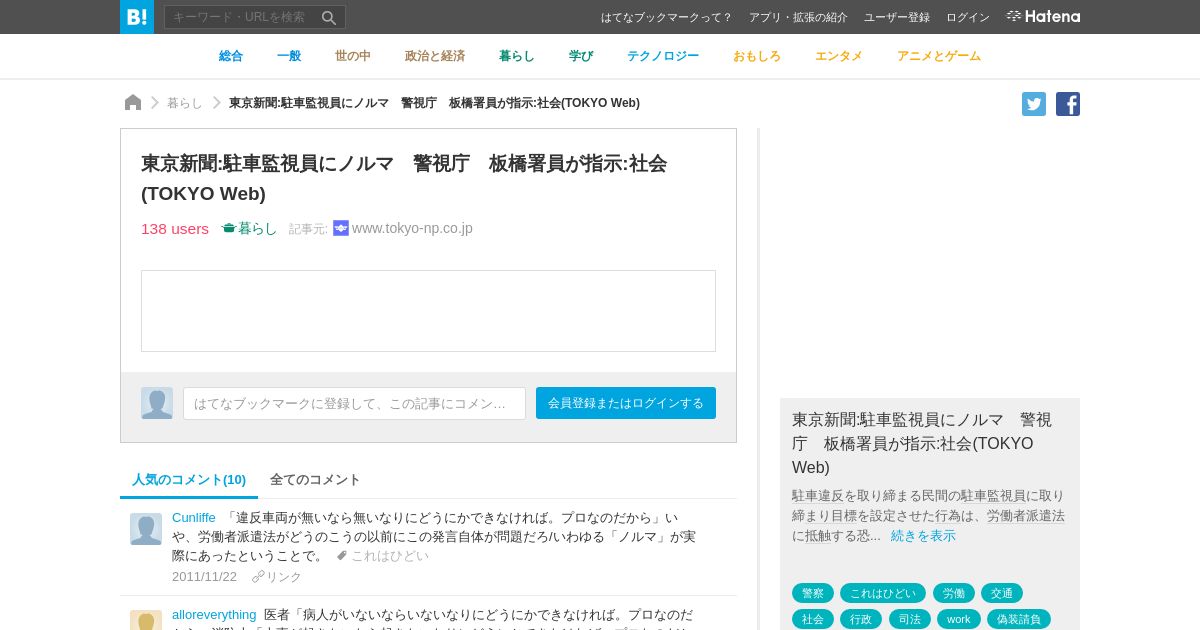
Task: Open ユーザー登録 link
Action: (897, 17)
